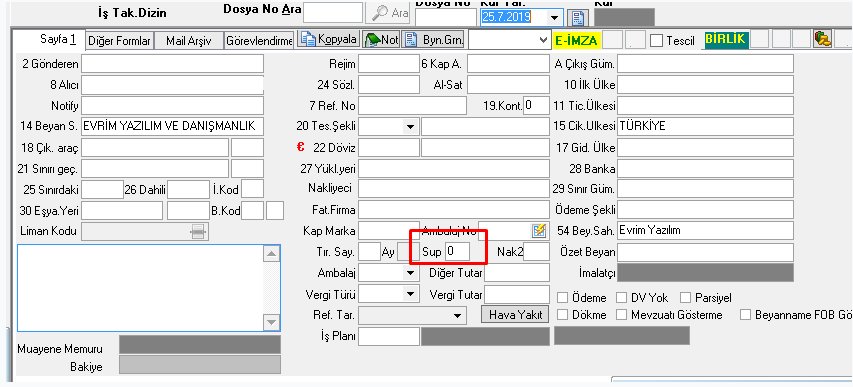This screenshot has height=387, width=853.
Task: Click the Sup field containing 0
Action: click(x=458, y=252)
